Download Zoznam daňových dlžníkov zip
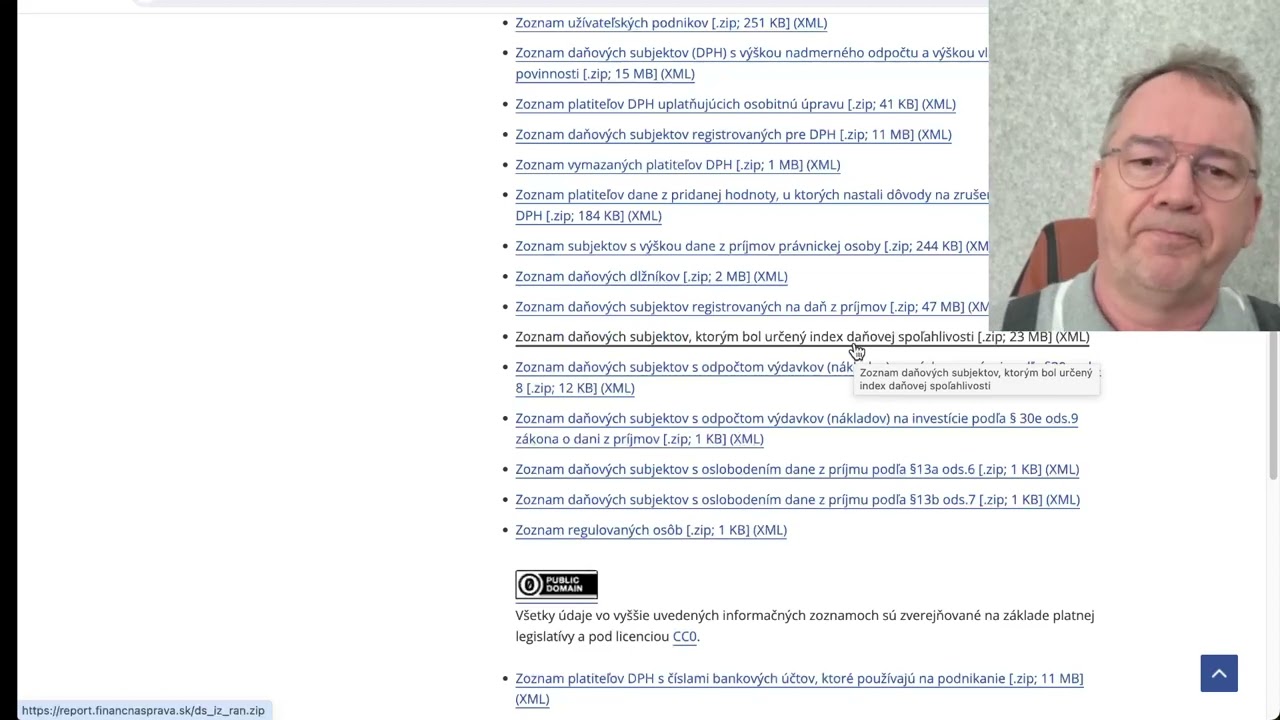 pos(650,277)
